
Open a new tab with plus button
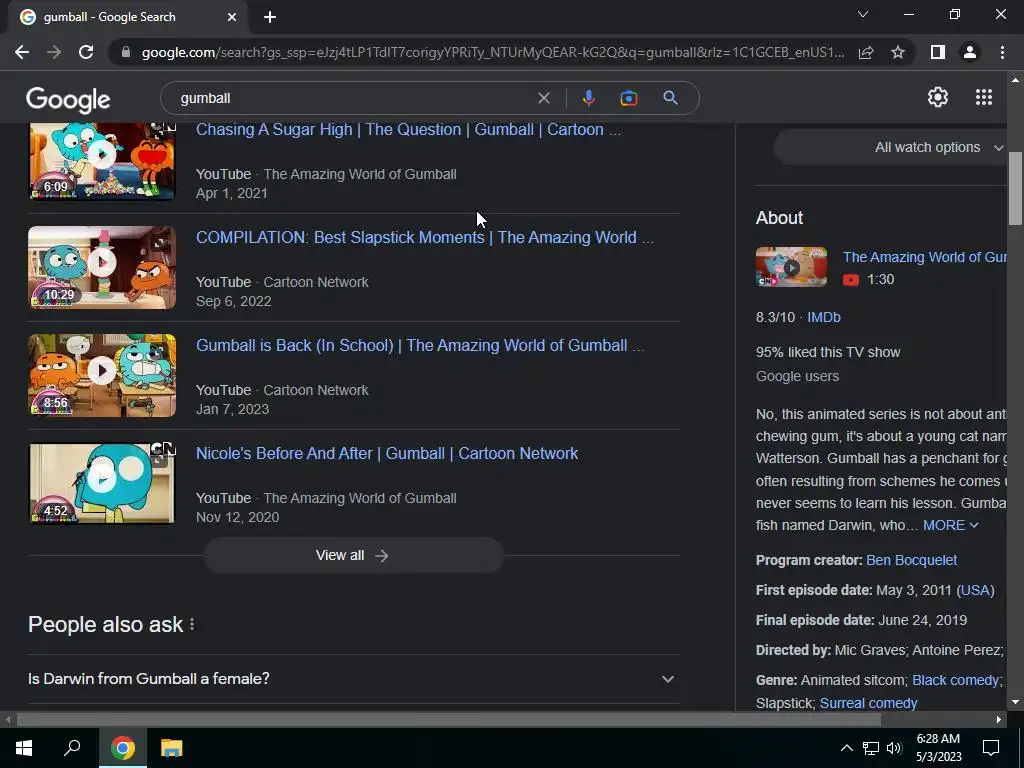coord(270,17)
